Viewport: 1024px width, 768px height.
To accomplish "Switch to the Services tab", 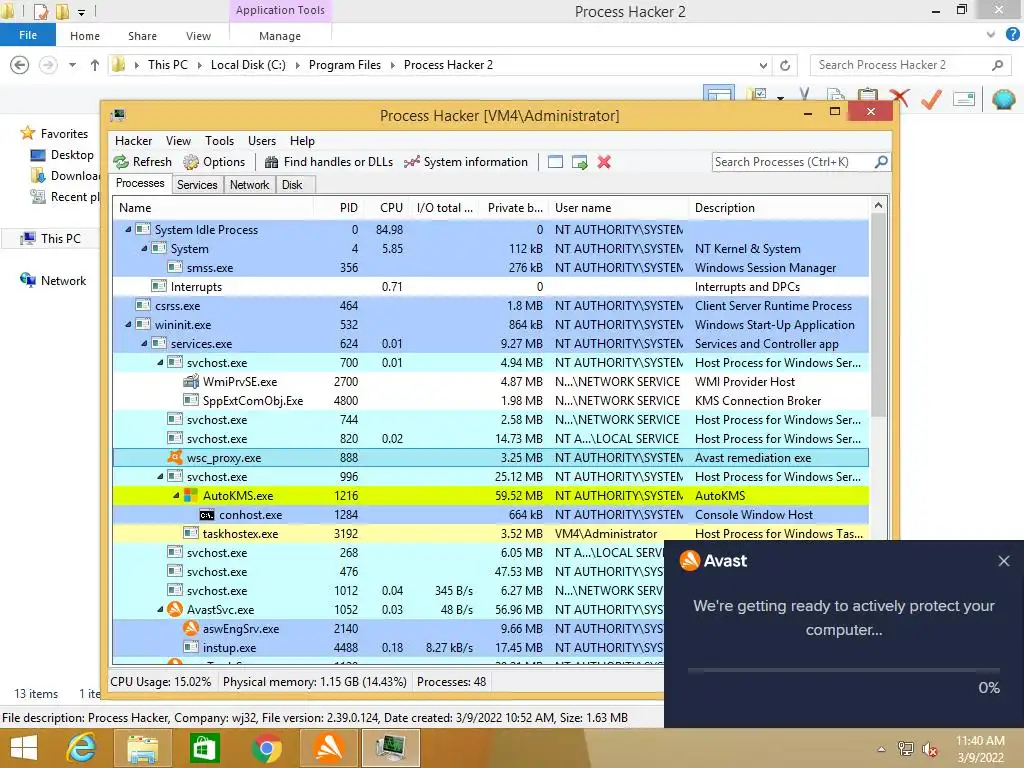I will pyautogui.click(x=197, y=185).
